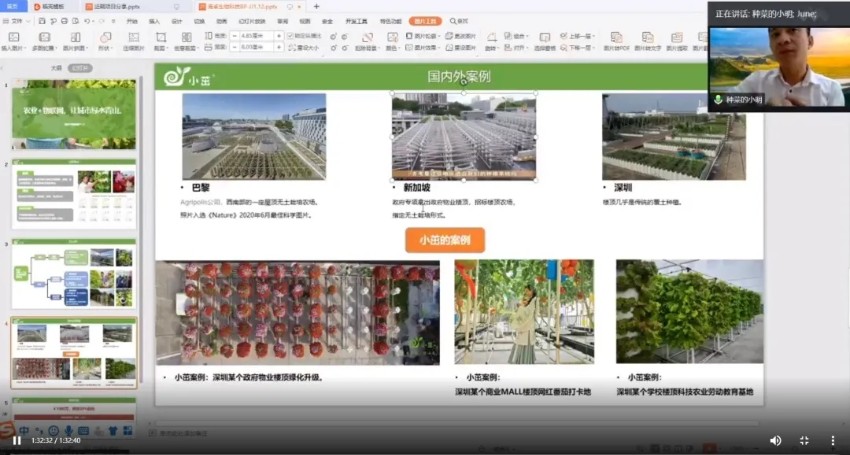Image resolution: width=850 pixels, height=455 pixels.
Task: Mute the video player volume
Action: 776,440
